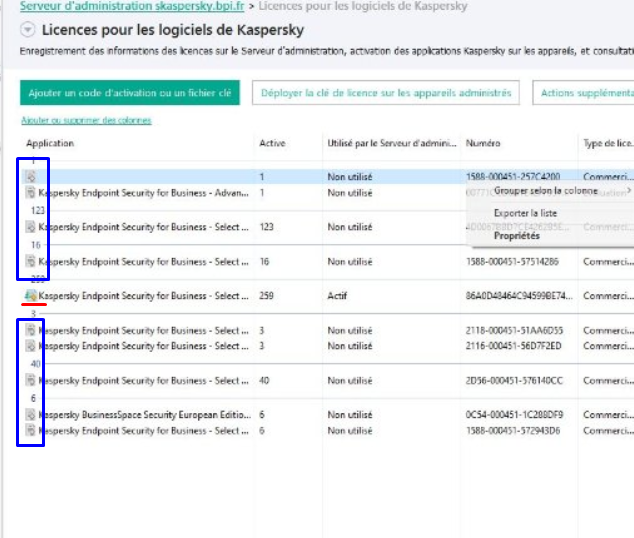The width and height of the screenshot is (634, 538).
Task: Select the license icon for the 123-active Select license
Action: 30,227
